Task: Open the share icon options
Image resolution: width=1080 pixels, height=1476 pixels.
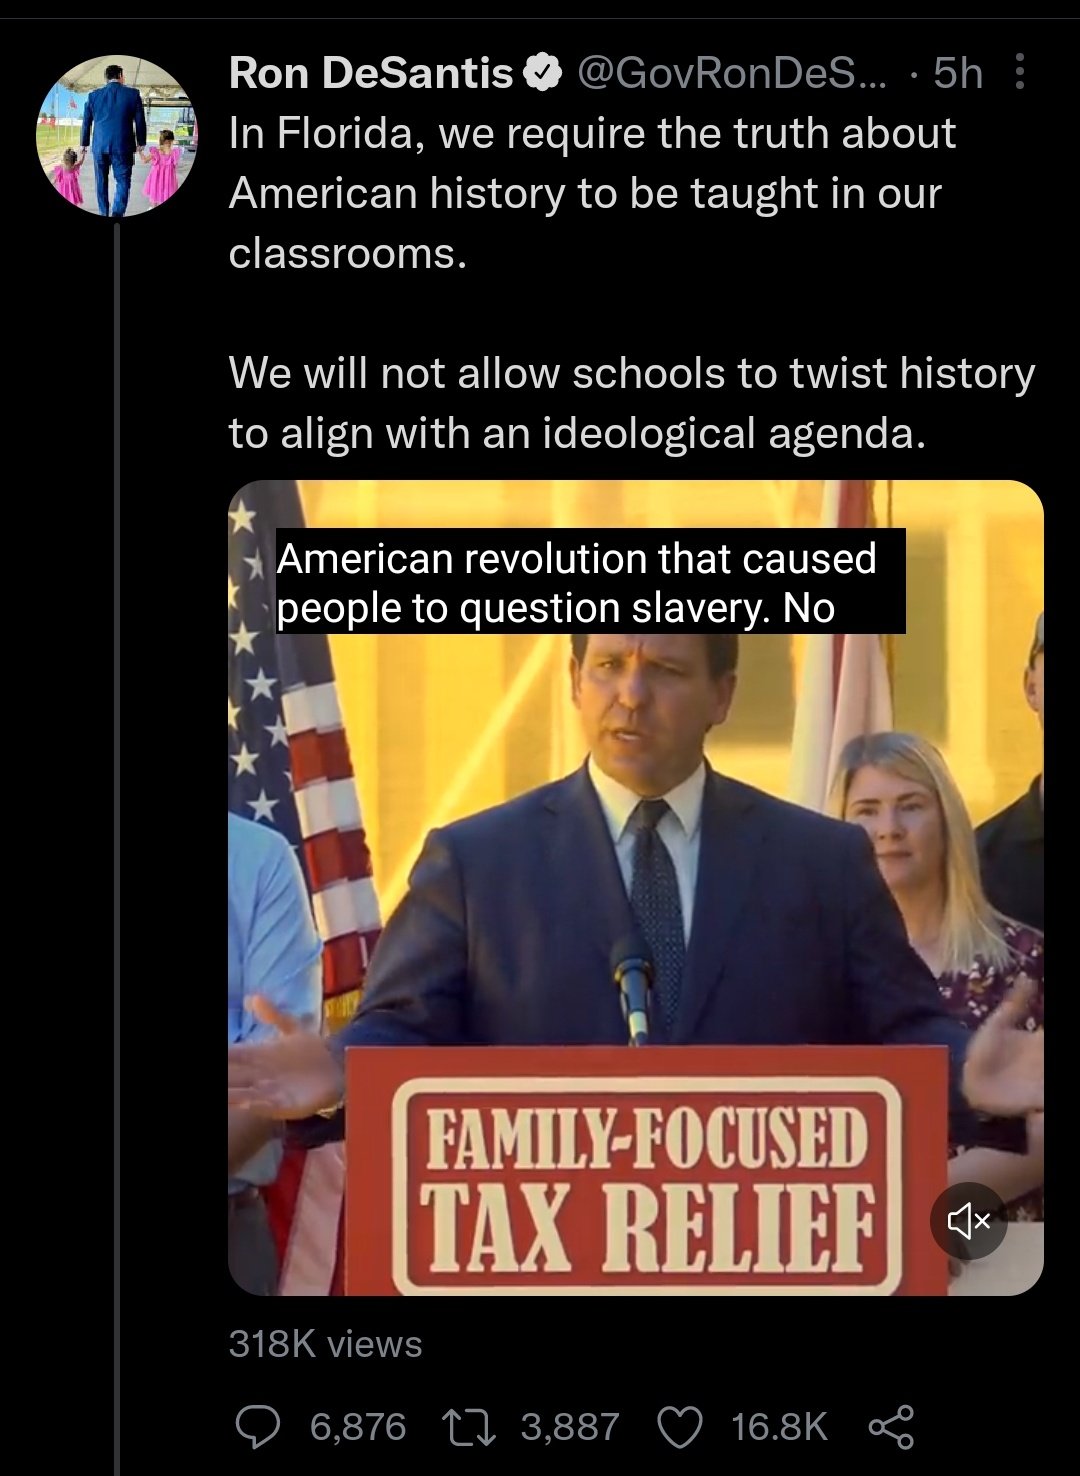Action: pyautogui.click(x=891, y=1426)
